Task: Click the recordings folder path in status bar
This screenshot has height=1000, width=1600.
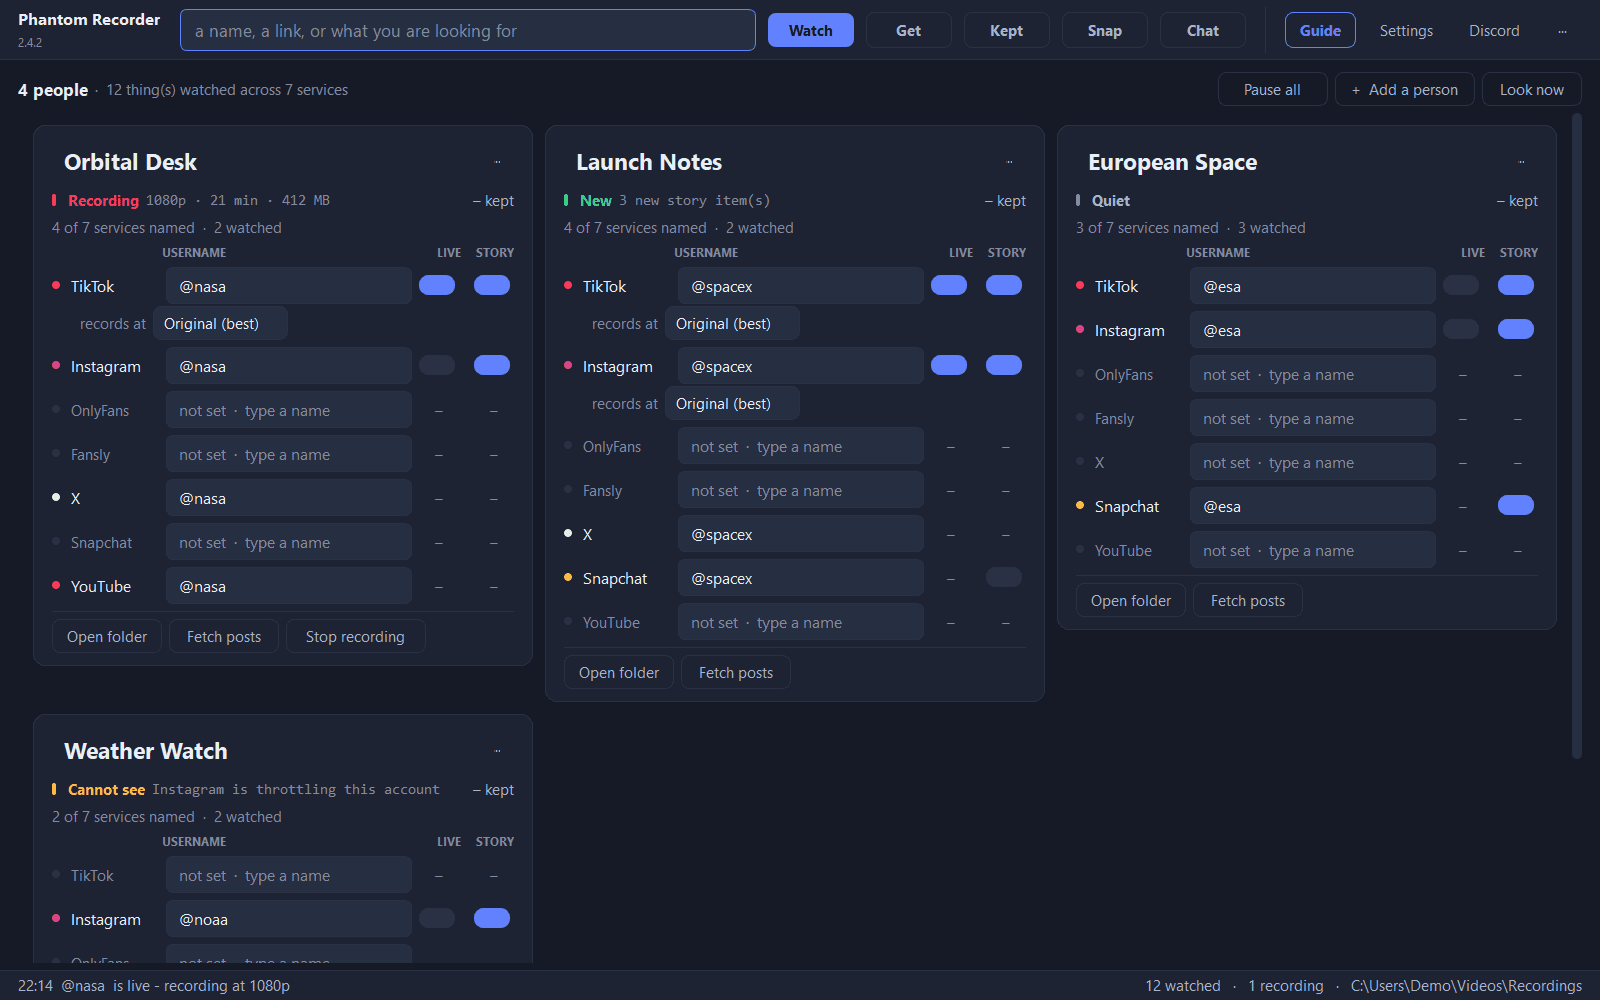Action: click(1466, 986)
